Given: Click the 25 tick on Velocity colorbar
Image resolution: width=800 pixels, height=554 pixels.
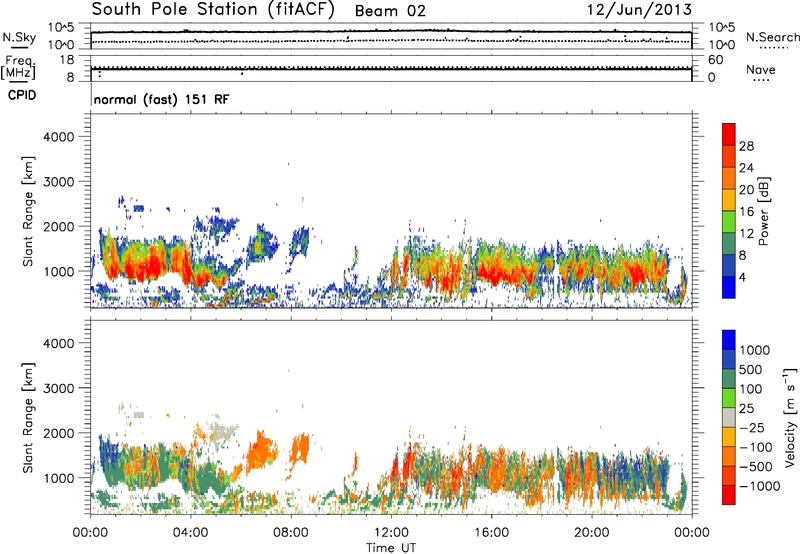Looking at the screenshot, I should pos(746,408).
